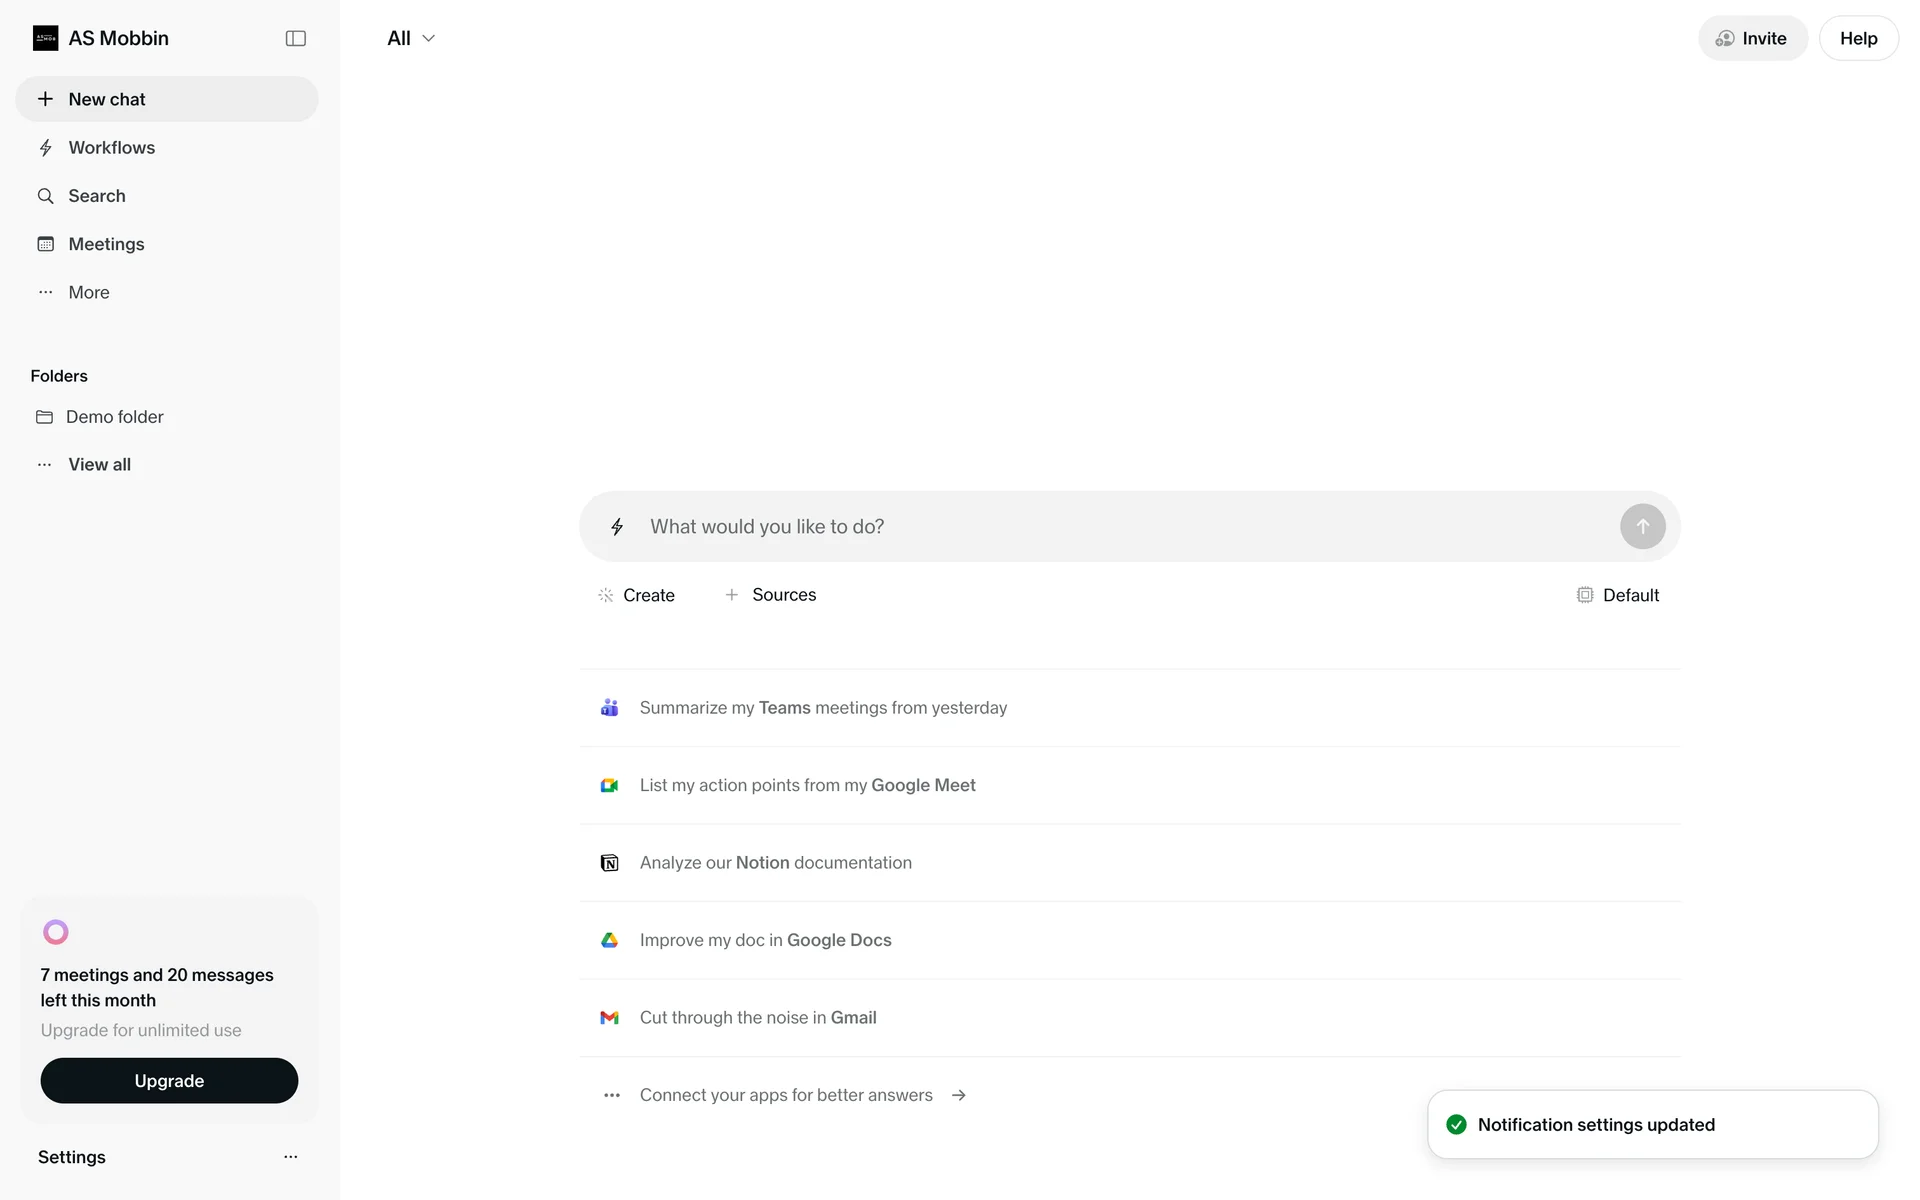Collapse the sidebar using panel icon
Viewport: 1920px width, 1200px height.
(295, 38)
